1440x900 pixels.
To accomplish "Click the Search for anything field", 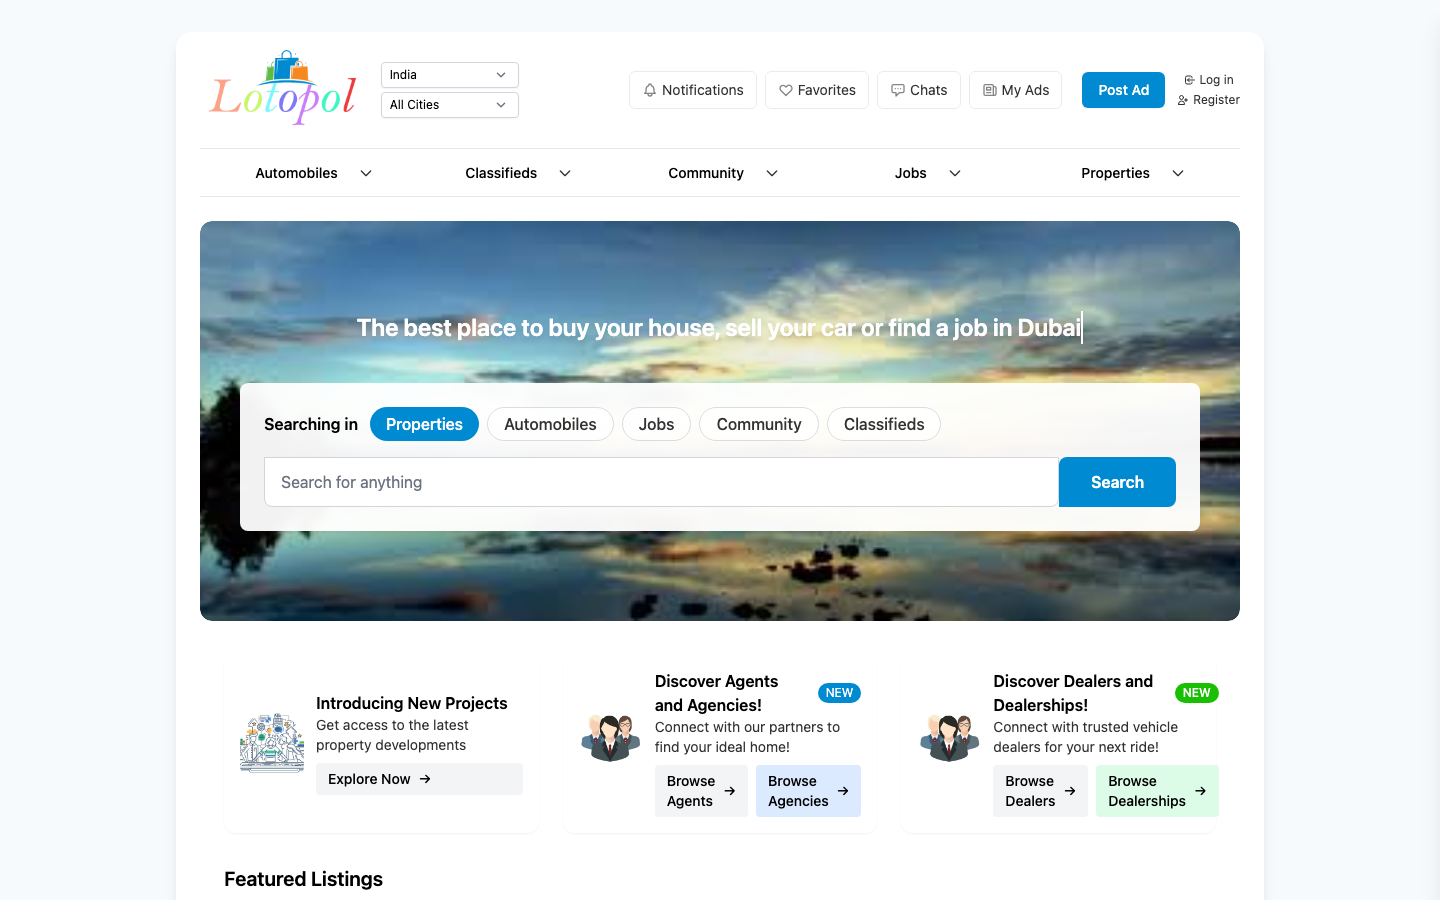I will [x=660, y=482].
